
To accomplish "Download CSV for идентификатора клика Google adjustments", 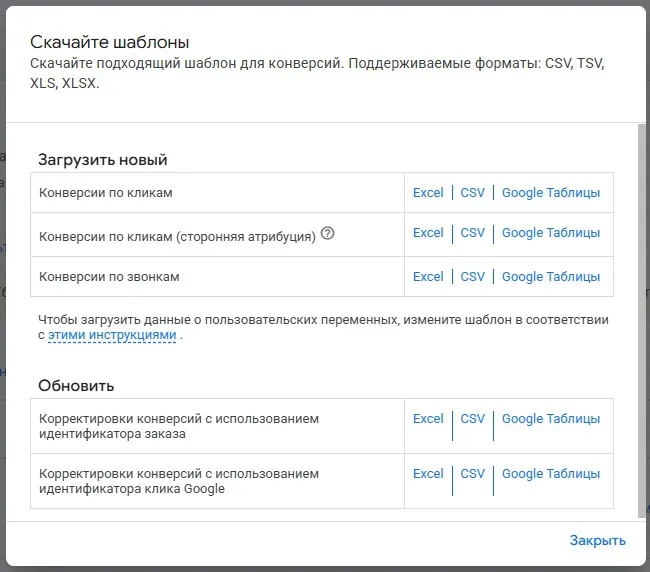I will click(473, 473).
